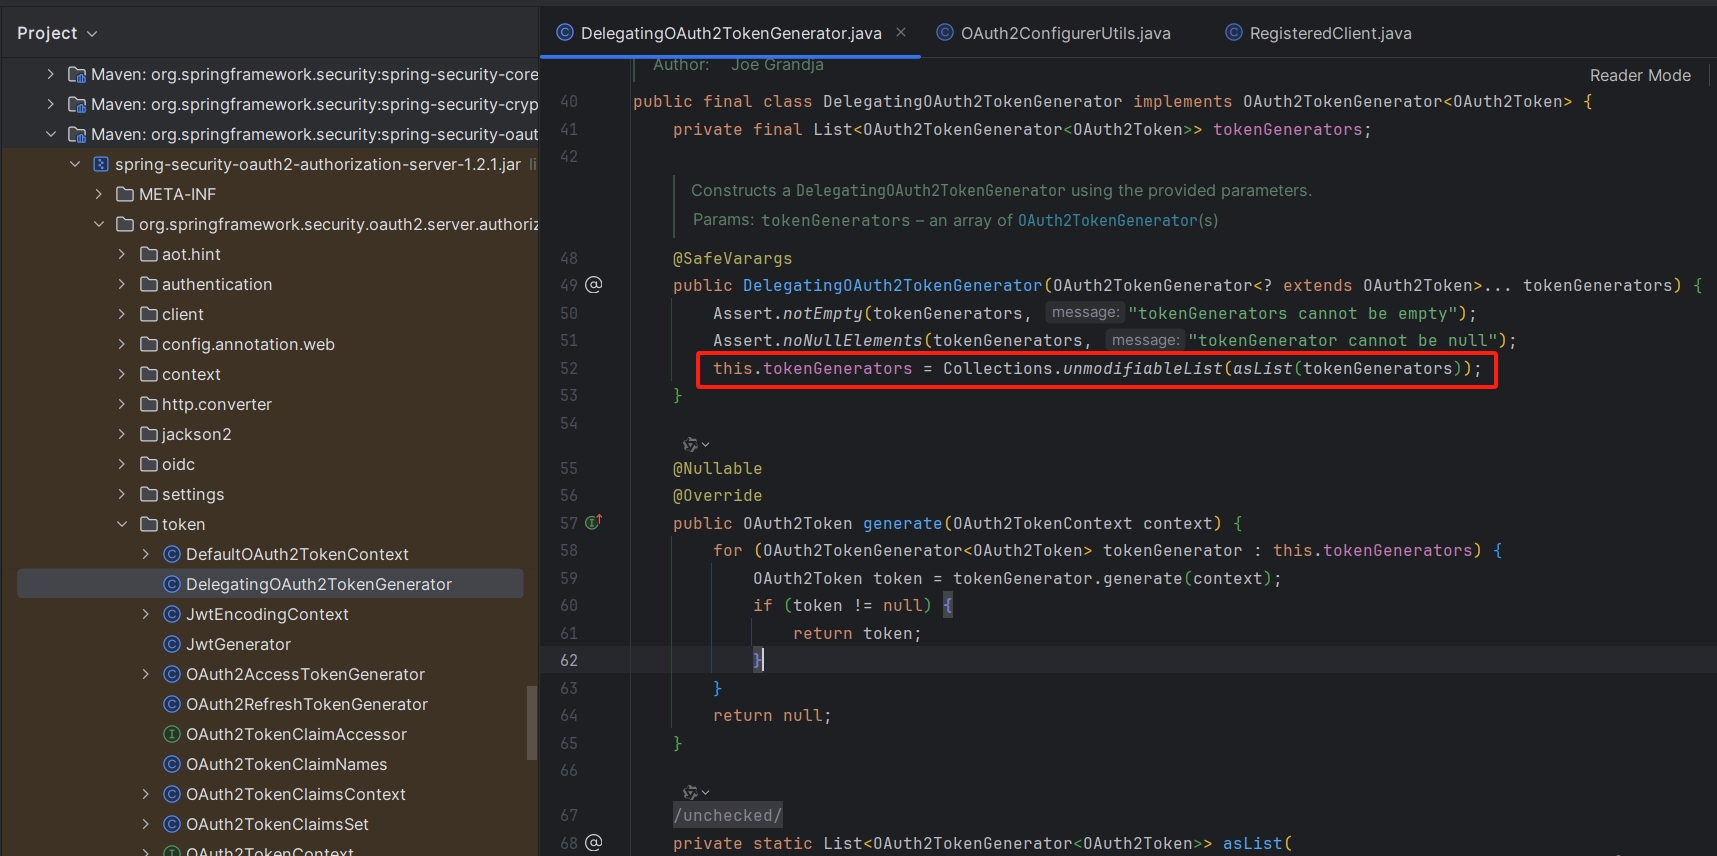This screenshot has width=1717, height=856.
Task: Click the META-INF folder icon
Action: click(125, 194)
